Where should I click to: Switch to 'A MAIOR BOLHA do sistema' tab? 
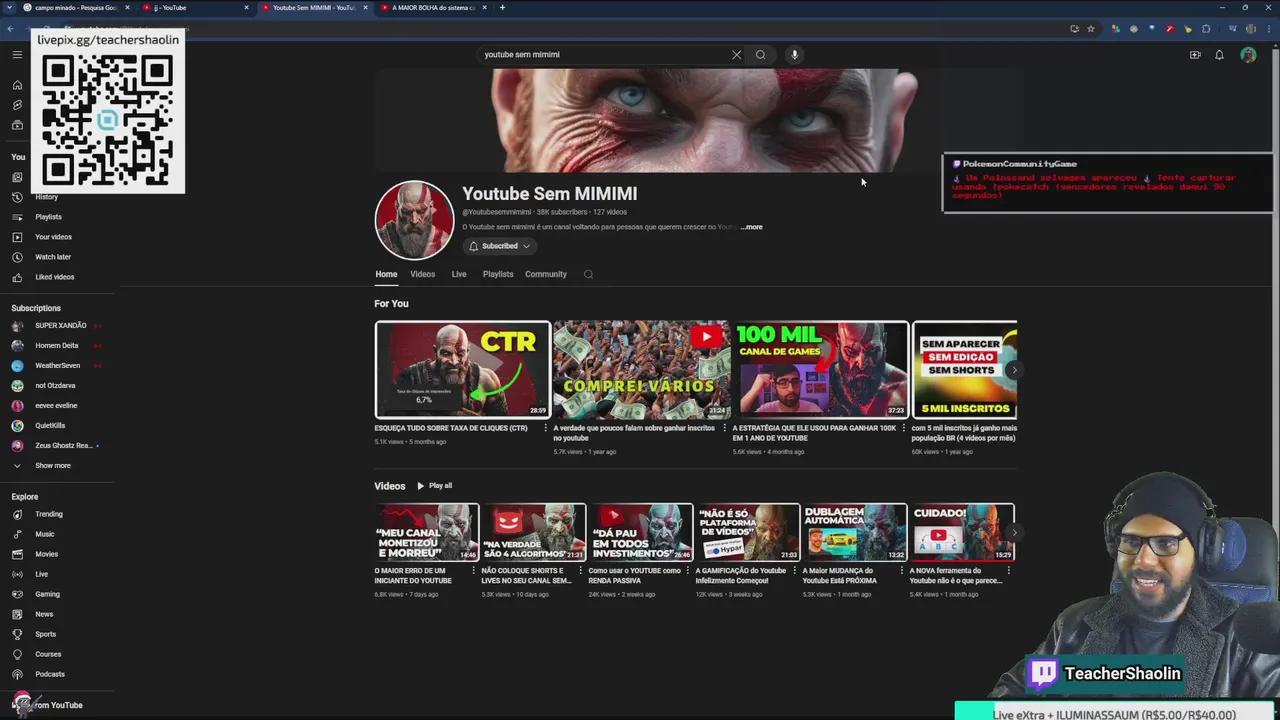tap(434, 8)
